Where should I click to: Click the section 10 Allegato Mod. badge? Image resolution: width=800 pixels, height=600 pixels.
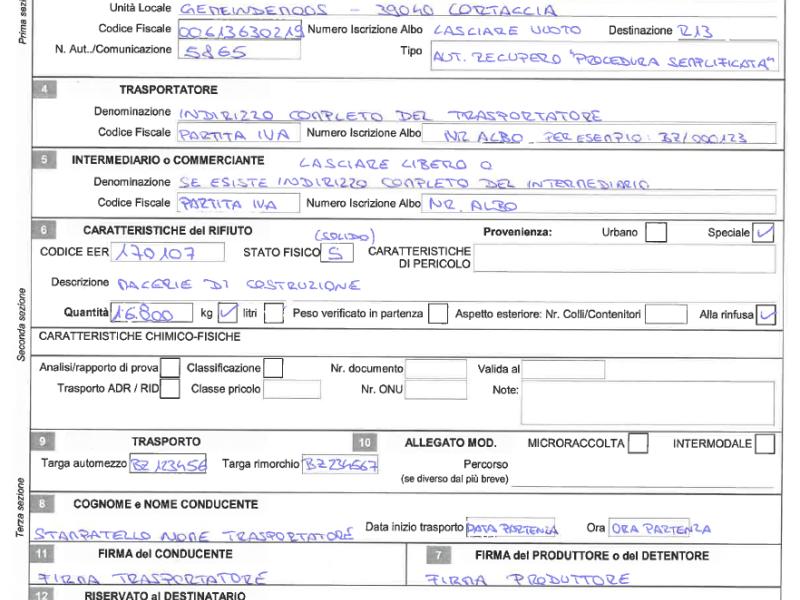pos(364,442)
